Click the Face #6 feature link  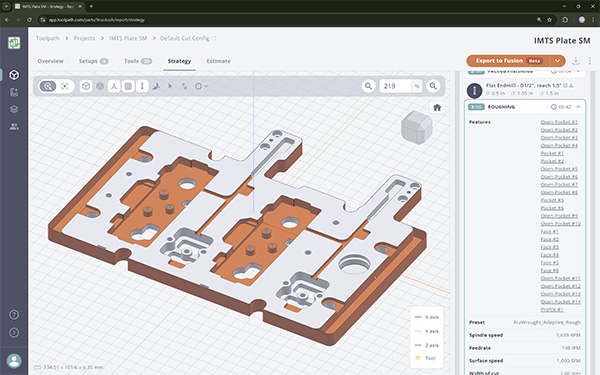click(x=549, y=271)
